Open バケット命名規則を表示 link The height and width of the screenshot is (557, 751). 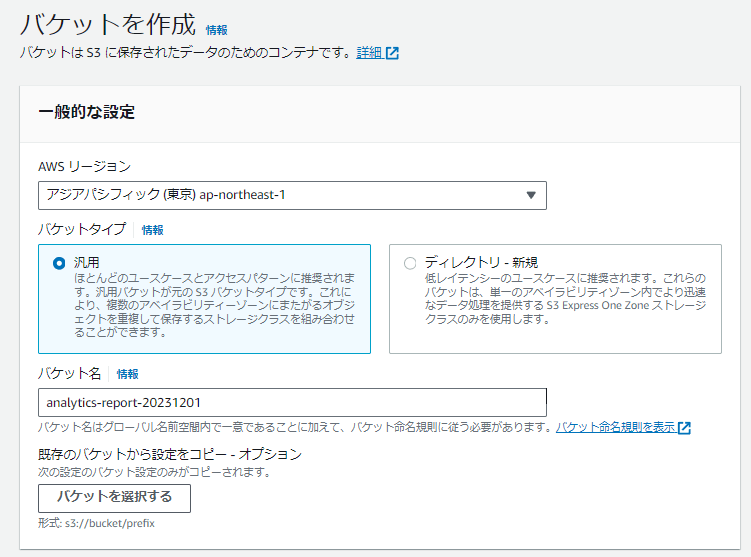pos(615,427)
